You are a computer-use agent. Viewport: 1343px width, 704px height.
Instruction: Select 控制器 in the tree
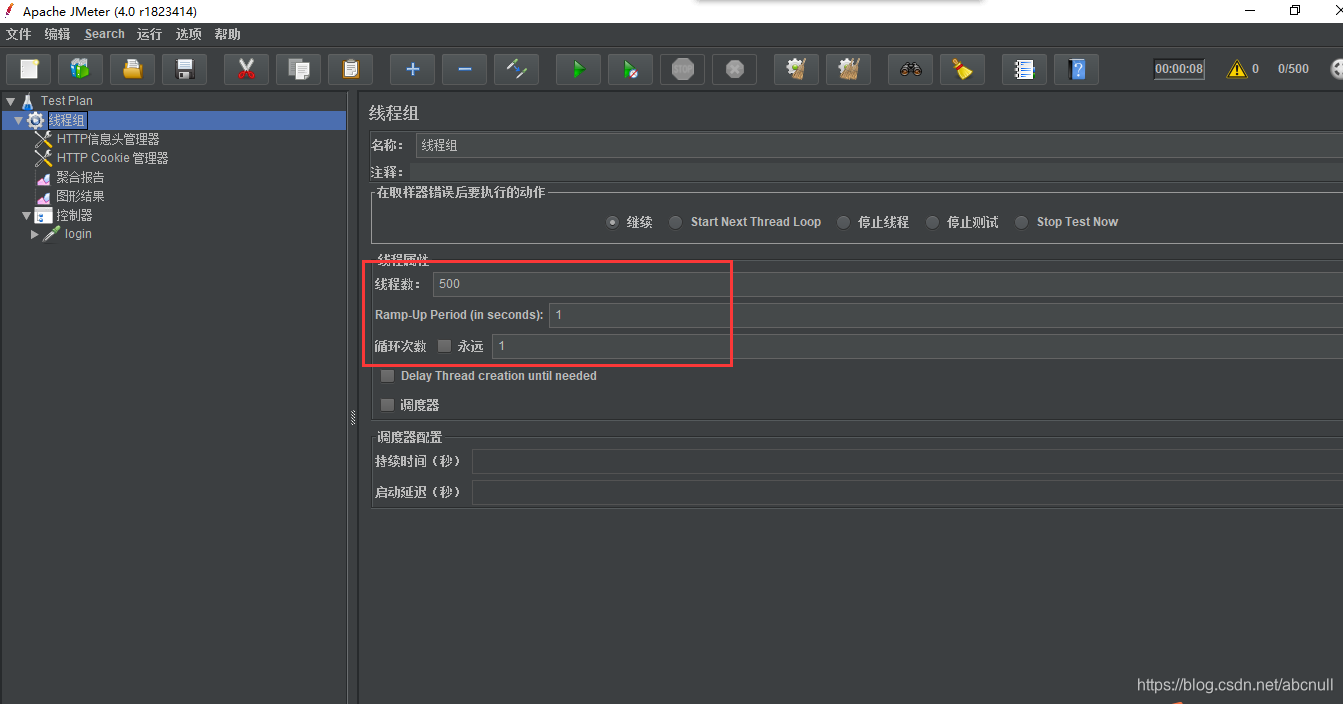click(74, 215)
